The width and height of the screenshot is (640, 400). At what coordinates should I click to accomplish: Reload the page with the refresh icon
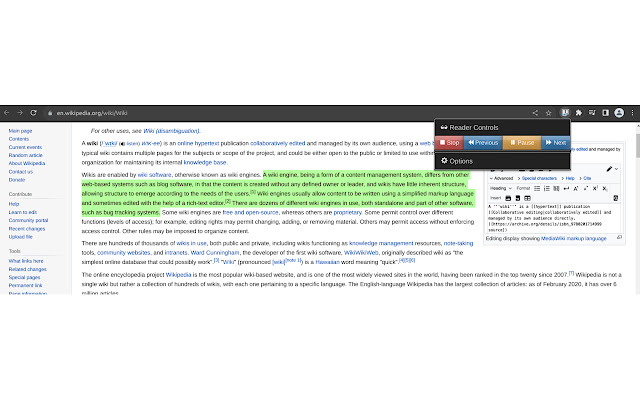(33, 113)
